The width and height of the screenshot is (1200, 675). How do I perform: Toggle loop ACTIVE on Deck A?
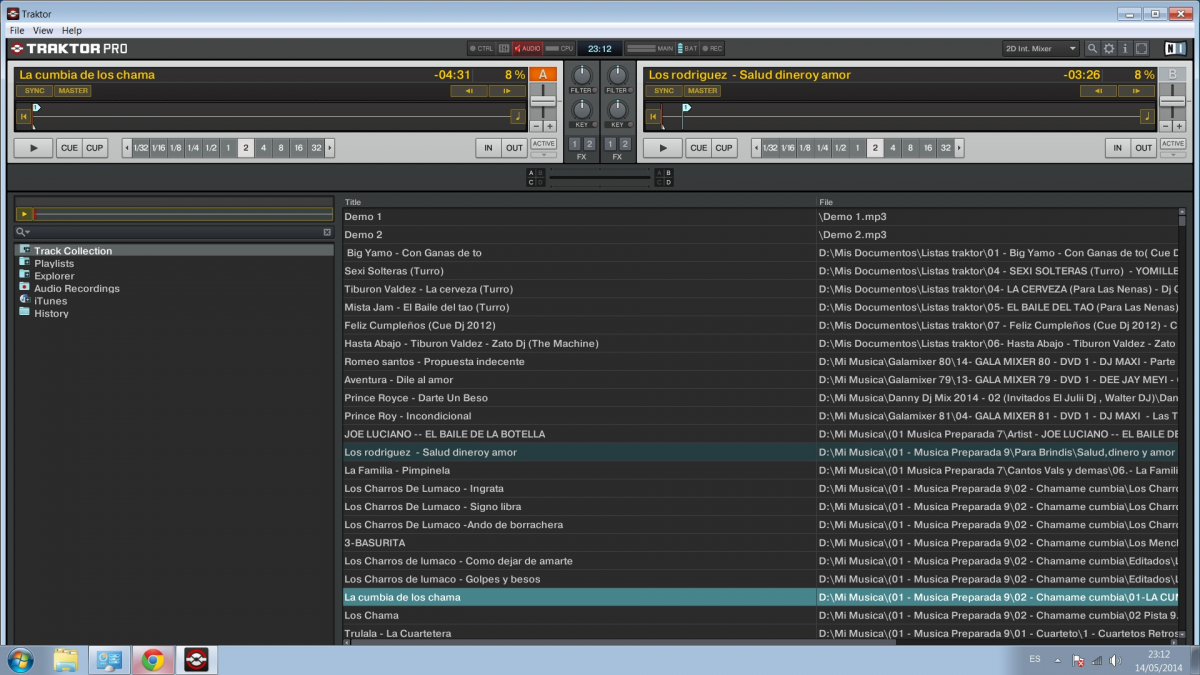(x=543, y=144)
